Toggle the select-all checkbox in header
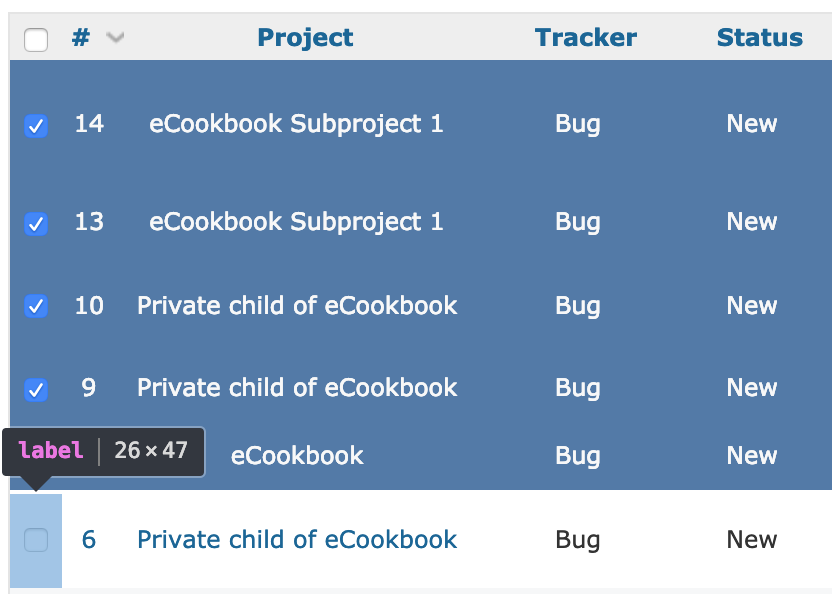This screenshot has height=594, width=832. click(x=36, y=40)
